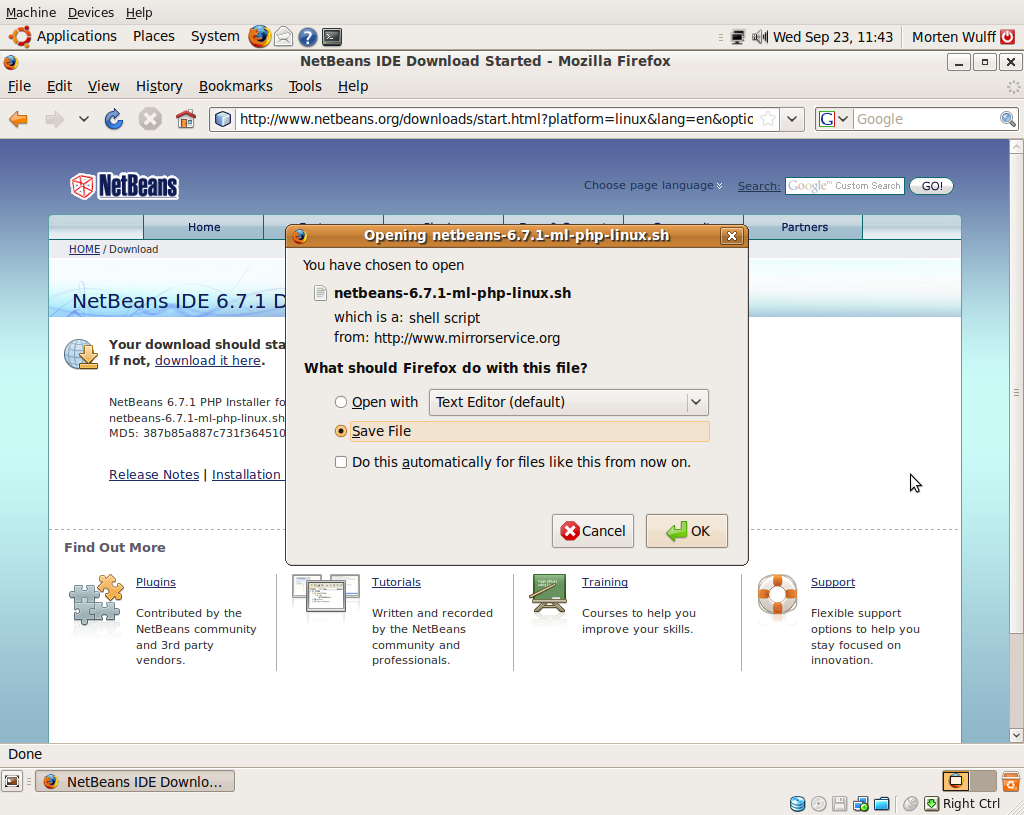Open the back/forward history dropdown
This screenshot has width=1024, height=815.
pyautogui.click(x=84, y=119)
